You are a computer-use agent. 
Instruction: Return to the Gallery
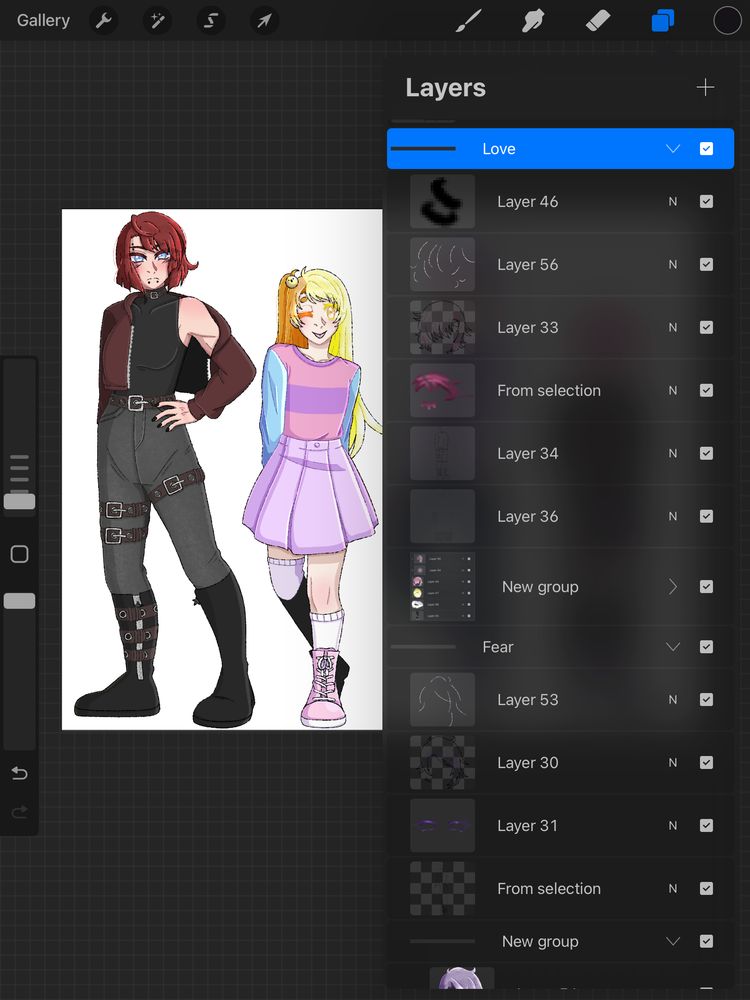(43, 20)
